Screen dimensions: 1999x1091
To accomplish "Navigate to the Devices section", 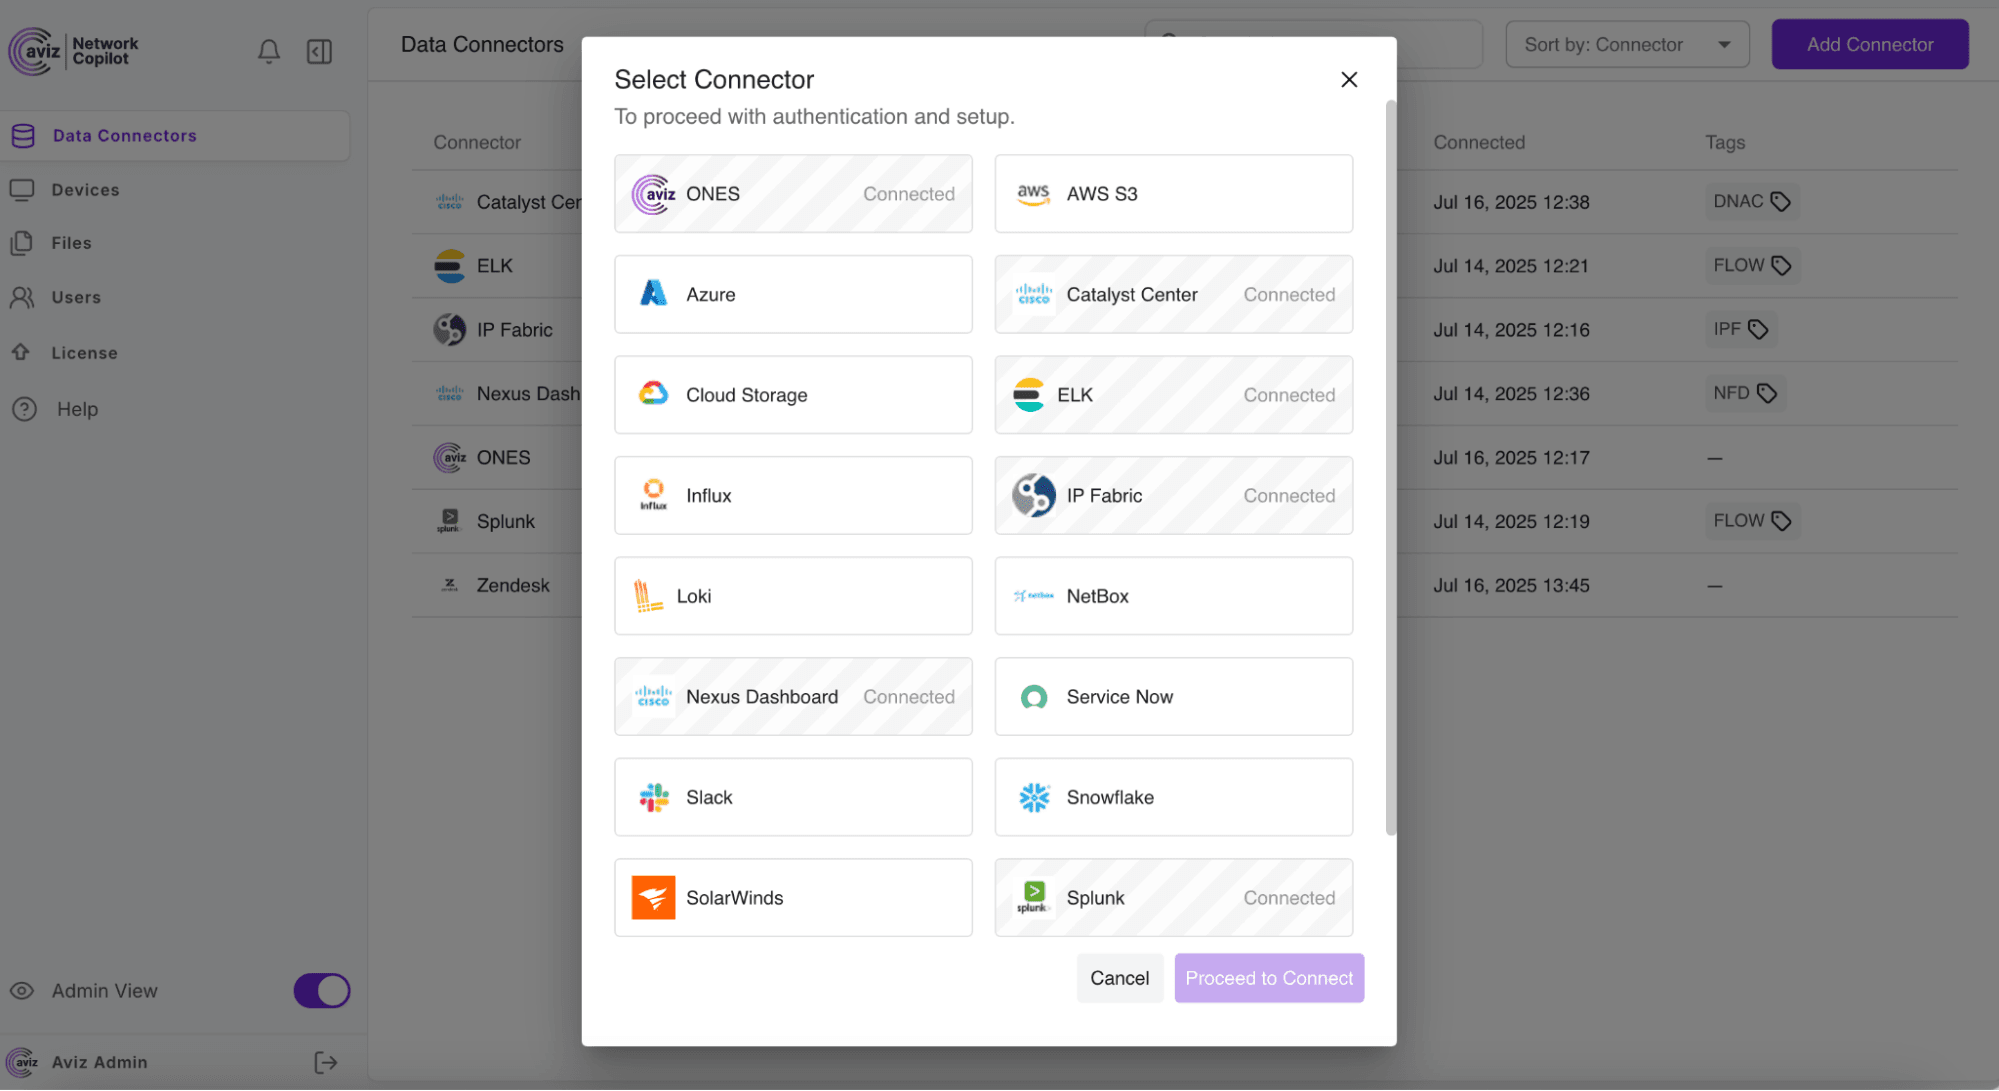I will click(85, 189).
